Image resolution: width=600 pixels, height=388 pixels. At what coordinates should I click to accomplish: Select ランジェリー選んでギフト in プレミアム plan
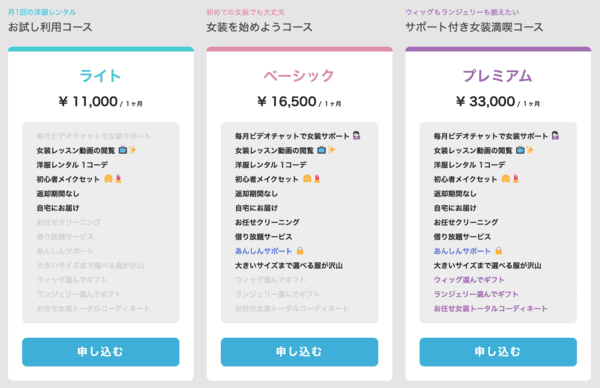[x=476, y=294]
